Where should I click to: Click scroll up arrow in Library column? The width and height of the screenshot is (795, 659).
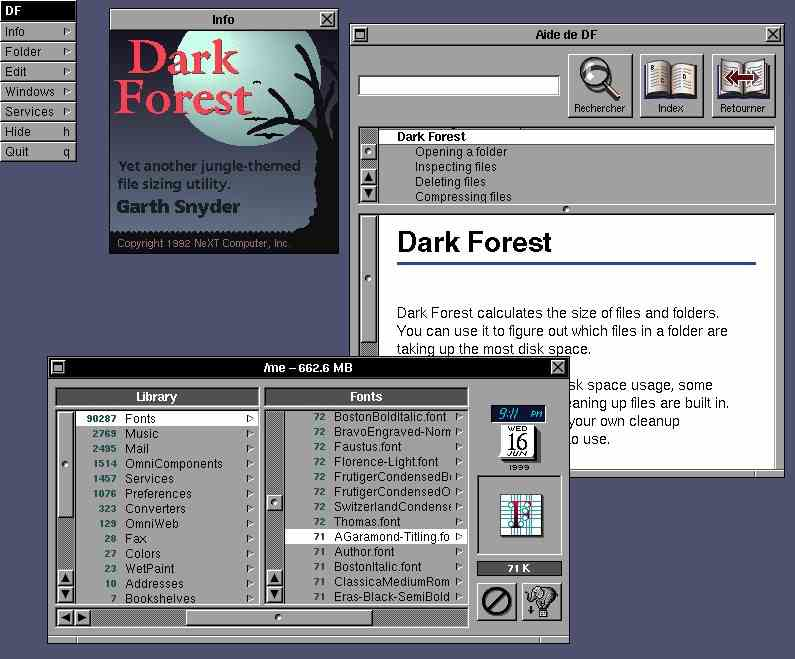click(65, 577)
